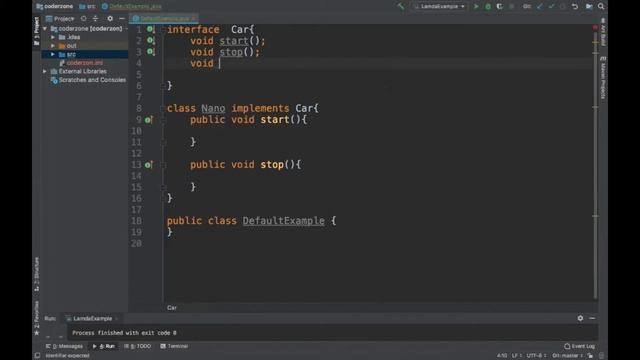Image resolution: width=640 pixels, height=360 pixels.
Task: Click coderzone breadcrumb in navigation bar
Action: point(55,6)
